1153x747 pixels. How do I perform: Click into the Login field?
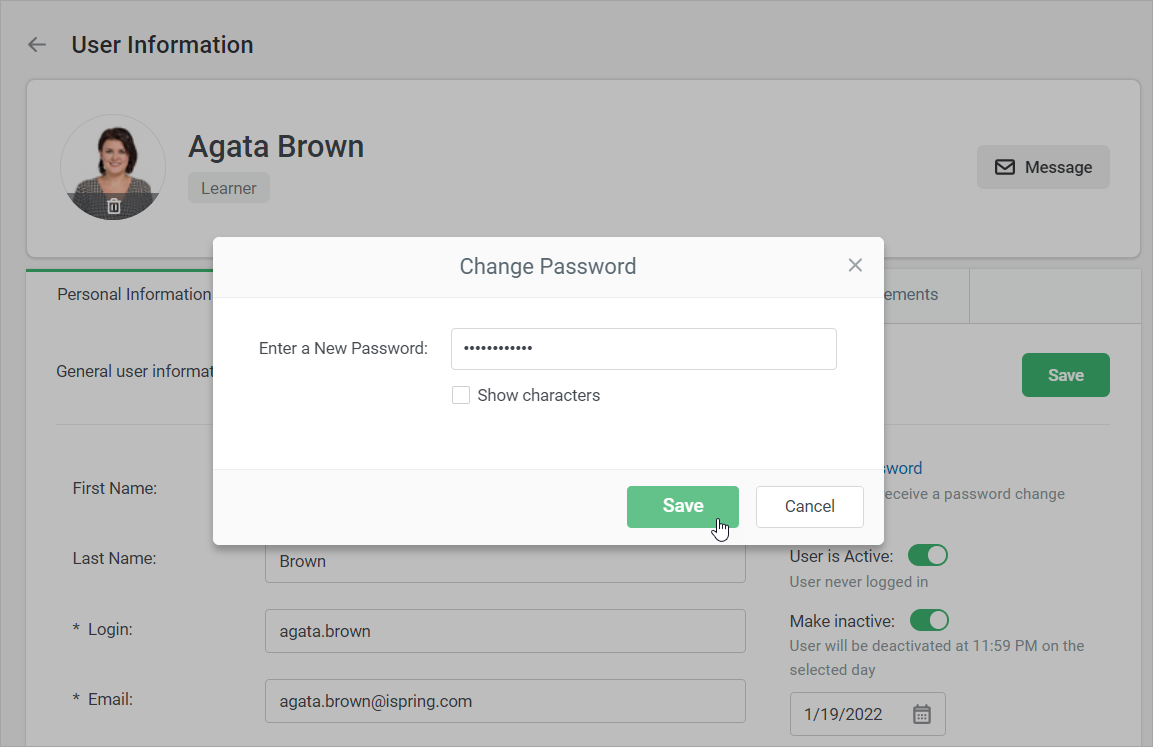(505, 631)
